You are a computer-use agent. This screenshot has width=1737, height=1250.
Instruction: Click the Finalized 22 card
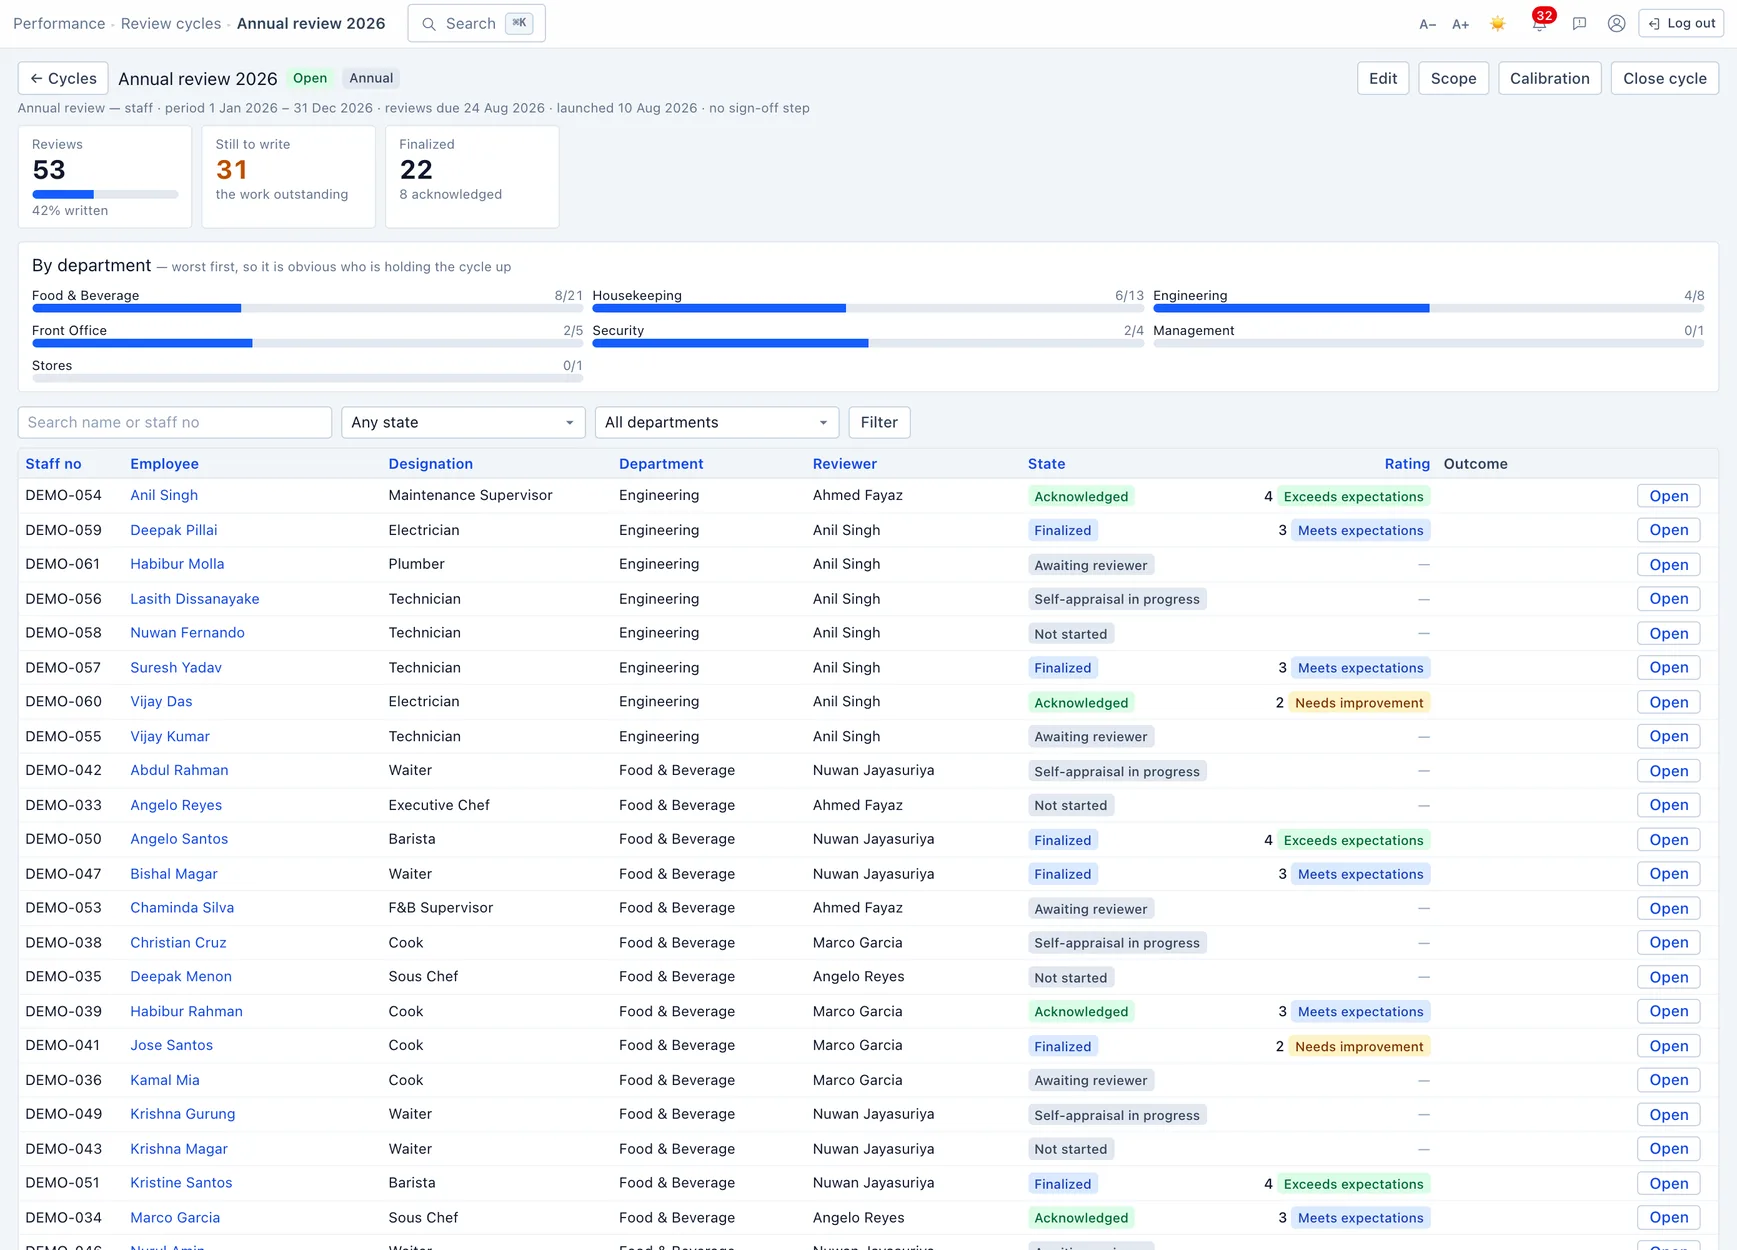[472, 176]
